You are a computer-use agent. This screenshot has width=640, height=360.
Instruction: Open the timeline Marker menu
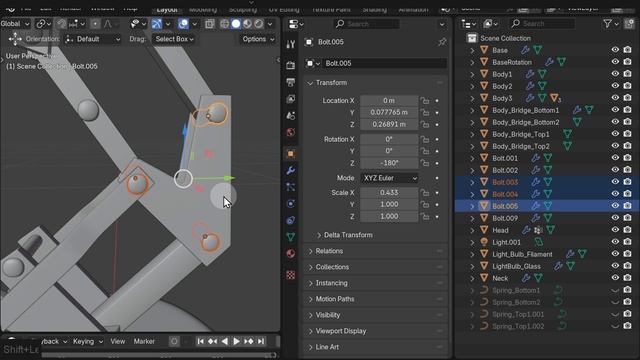[x=144, y=341]
